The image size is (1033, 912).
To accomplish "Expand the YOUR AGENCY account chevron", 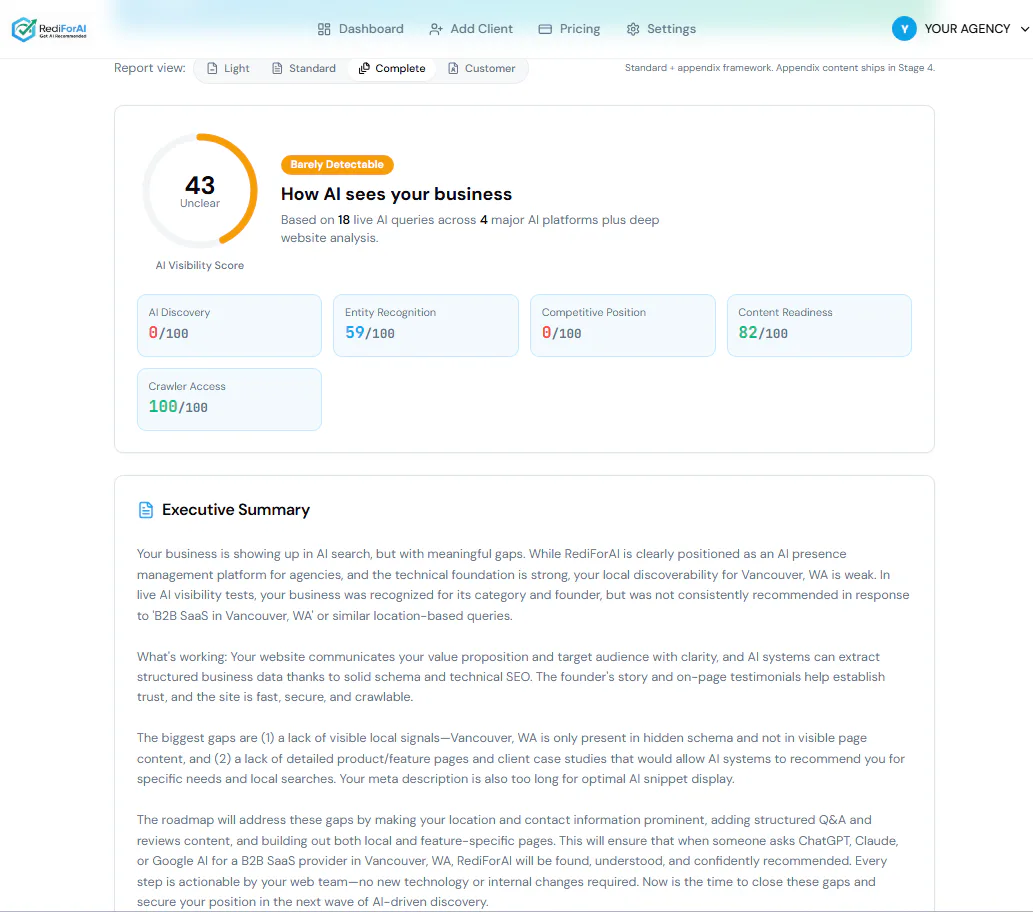I will click(1024, 29).
